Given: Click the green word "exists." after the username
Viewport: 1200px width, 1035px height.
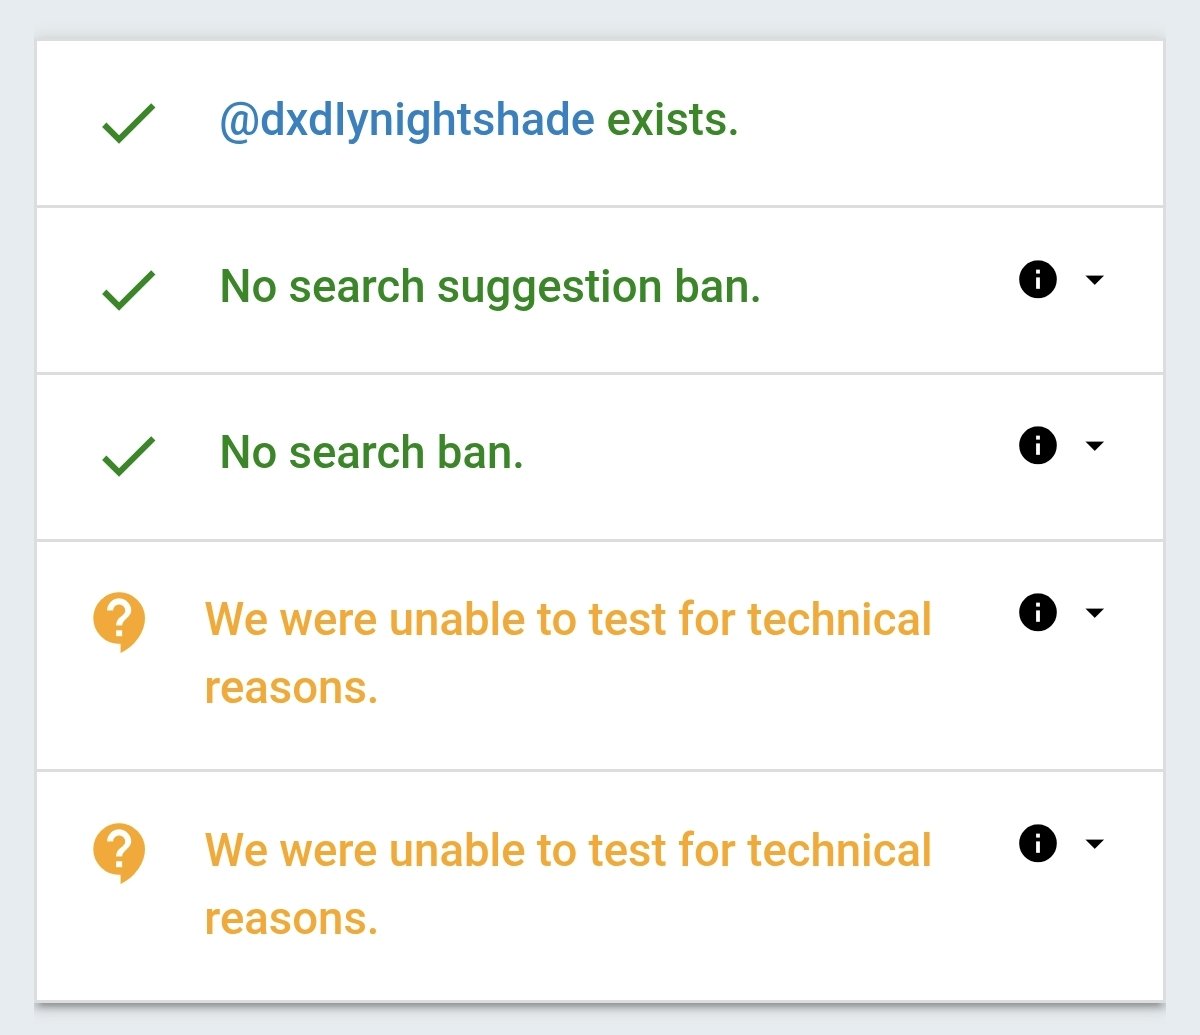Looking at the screenshot, I should point(672,121).
